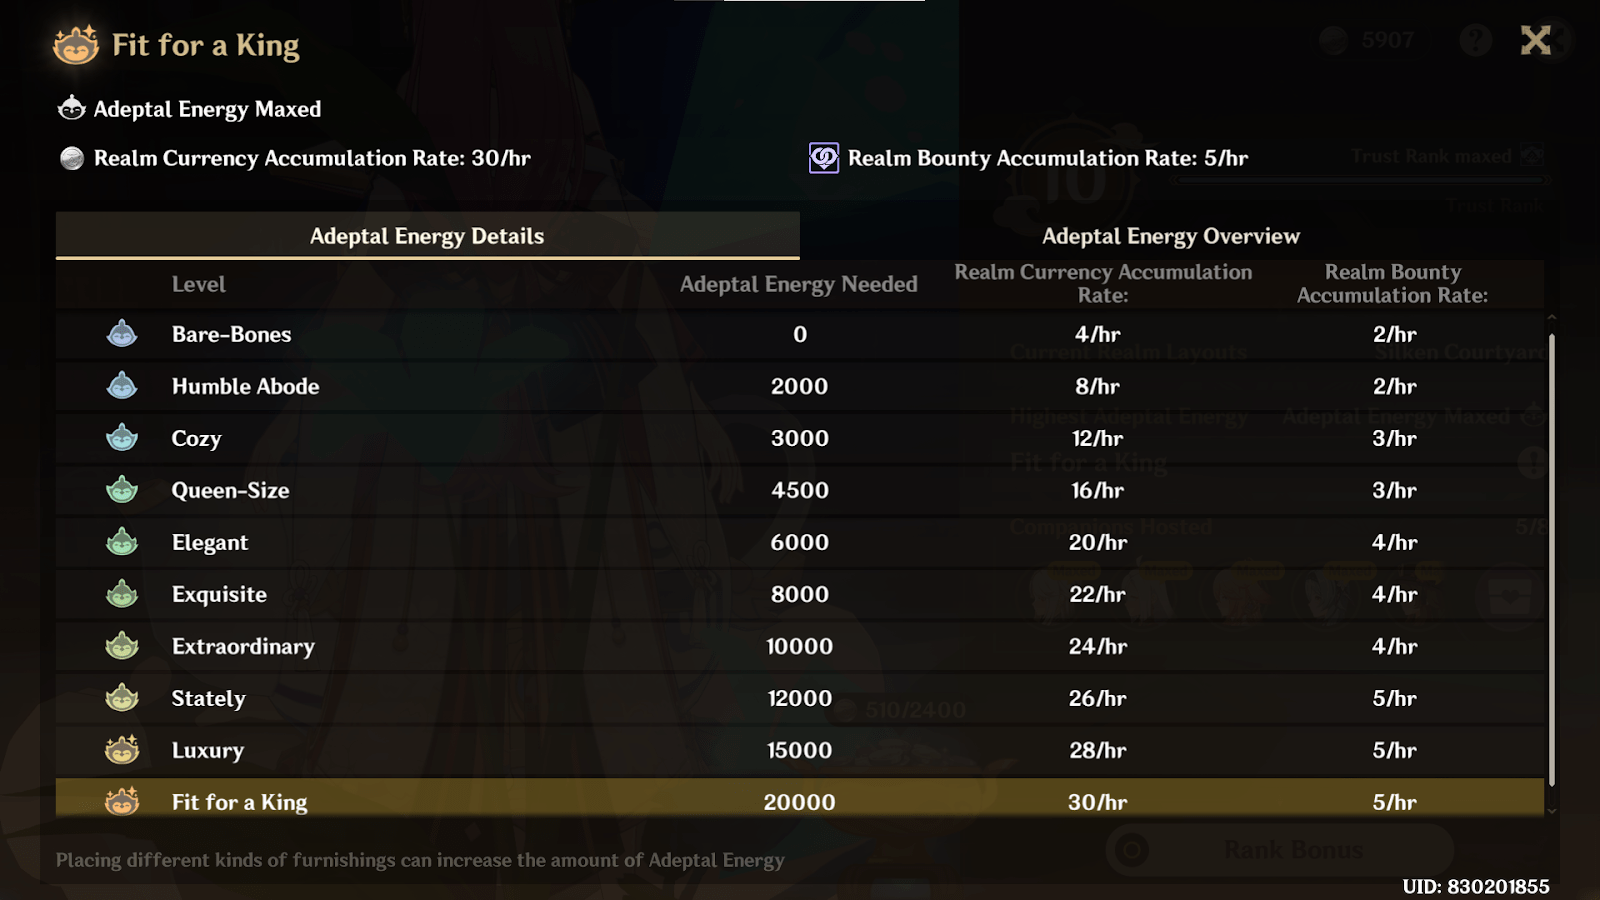Click the Realm Currency Accumulation Rate text
The image size is (1600, 900).
(312, 158)
